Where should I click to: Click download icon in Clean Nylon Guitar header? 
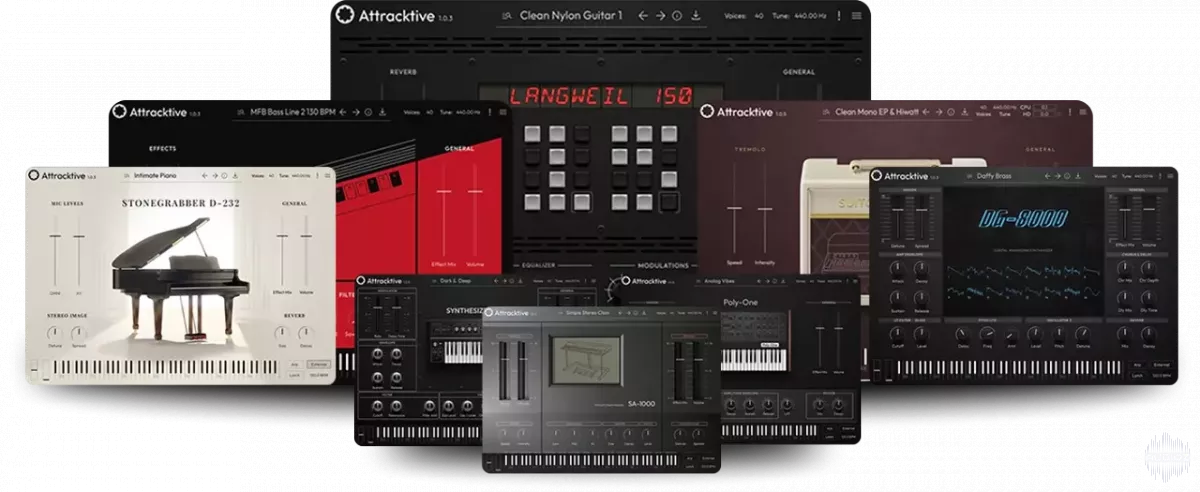pos(696,16)
